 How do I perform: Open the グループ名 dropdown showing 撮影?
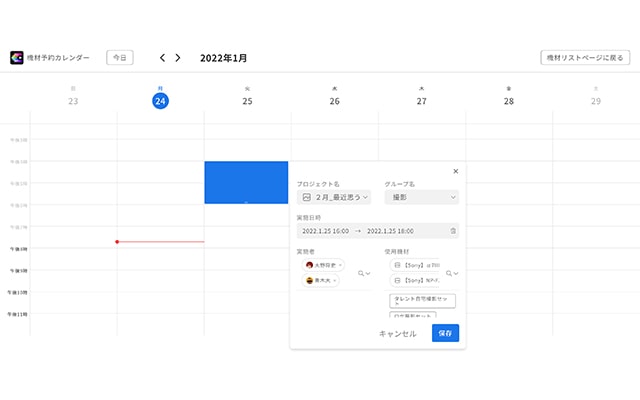(422, 197)
